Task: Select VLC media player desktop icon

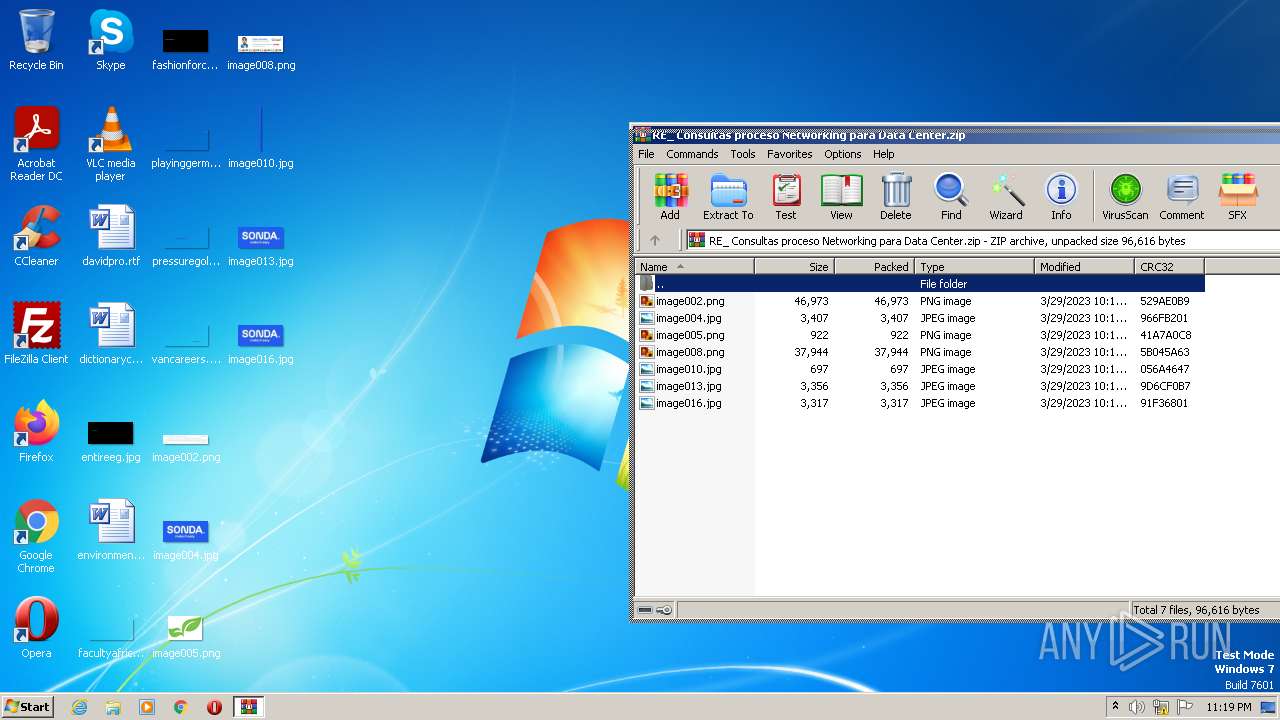Action: [110, 144]
